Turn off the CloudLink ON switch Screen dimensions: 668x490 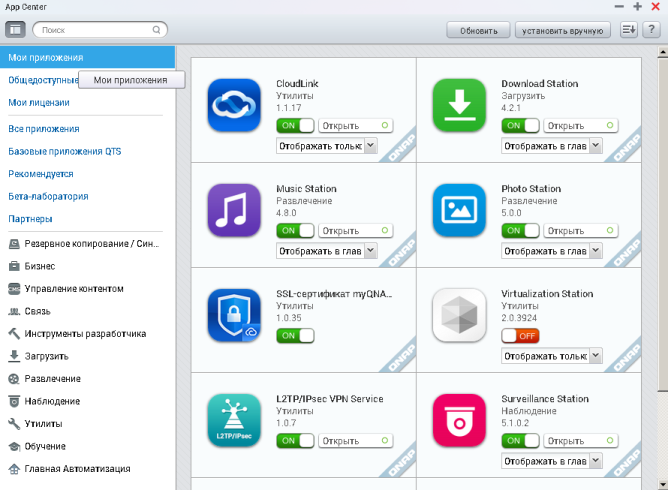(295, 126)
